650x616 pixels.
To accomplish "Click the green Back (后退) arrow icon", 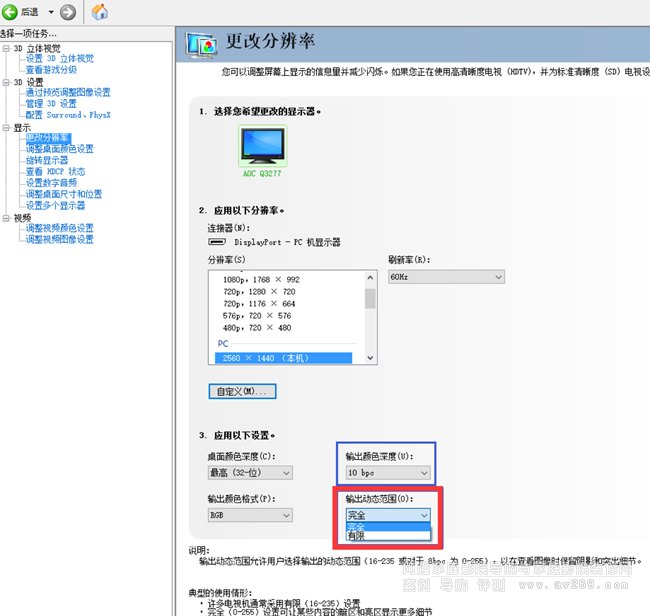I will tap(10, 12).
